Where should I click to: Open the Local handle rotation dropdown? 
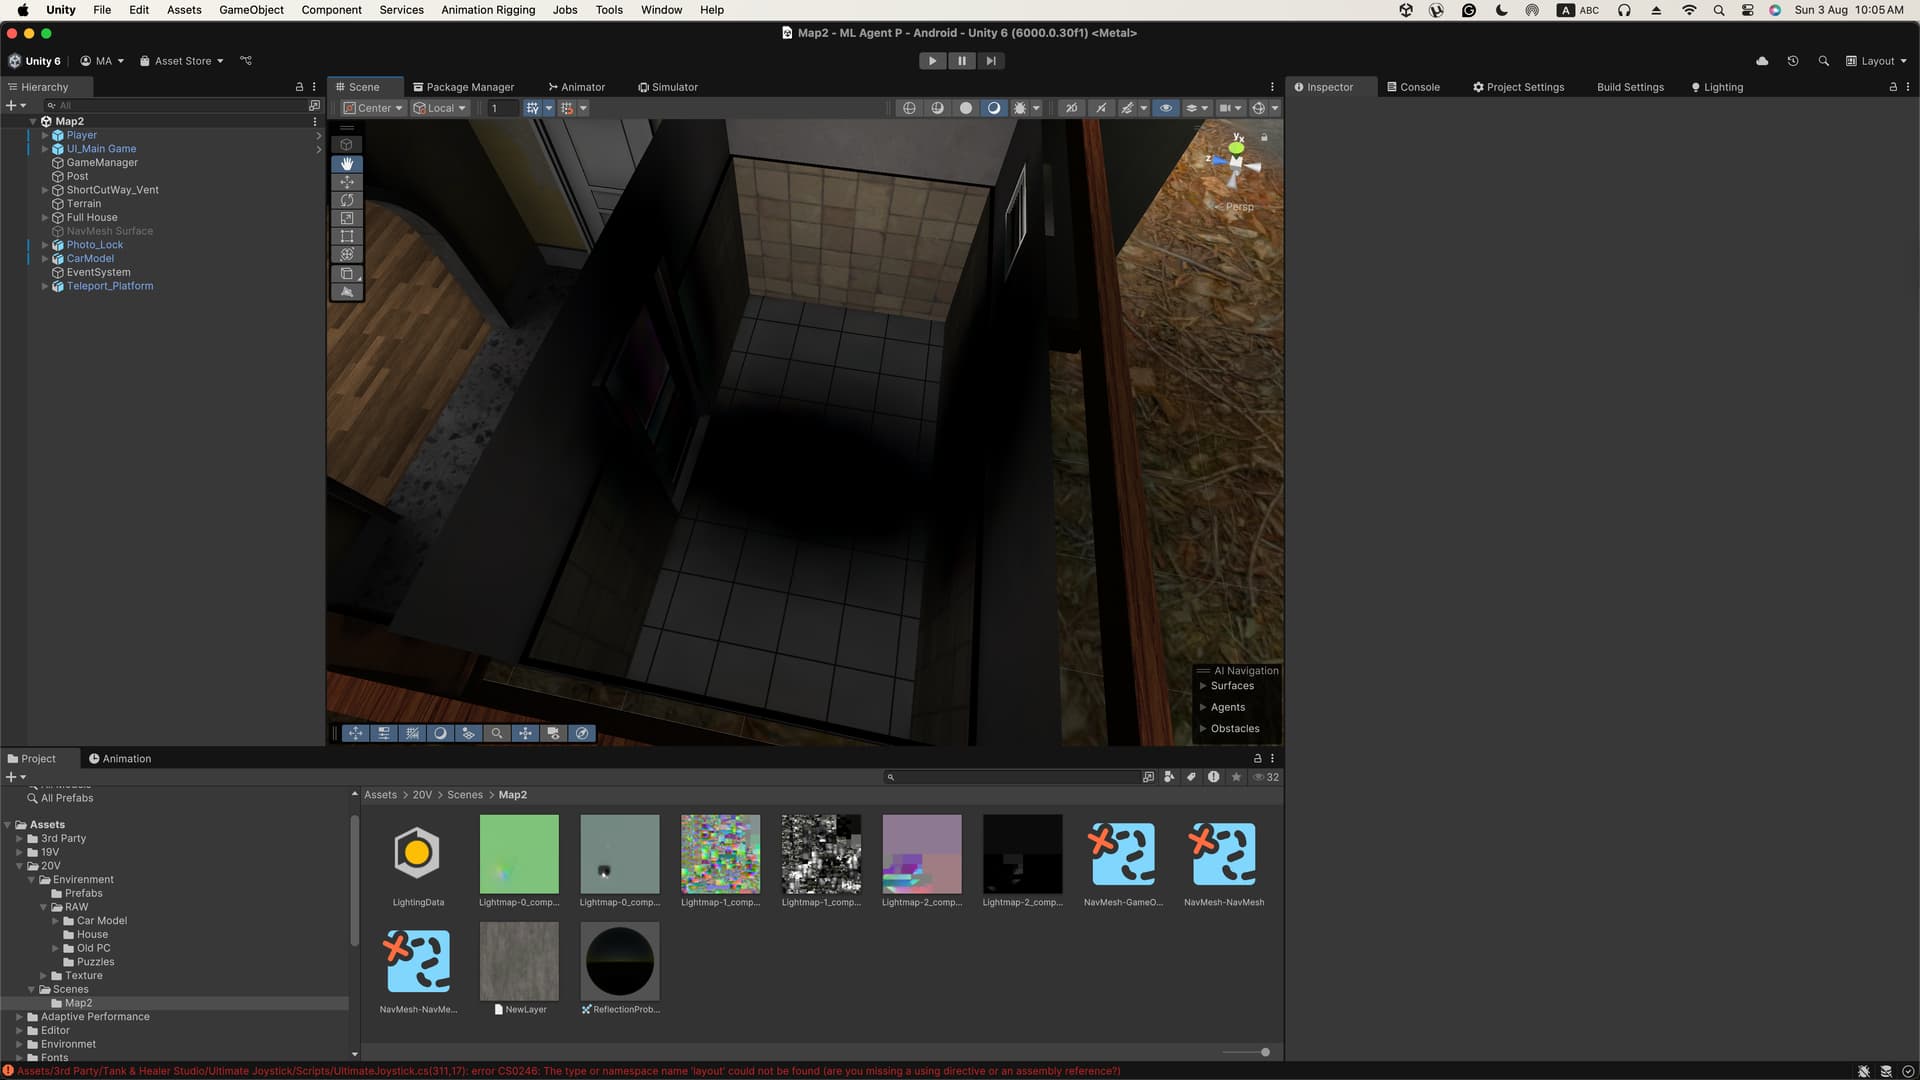439,108
